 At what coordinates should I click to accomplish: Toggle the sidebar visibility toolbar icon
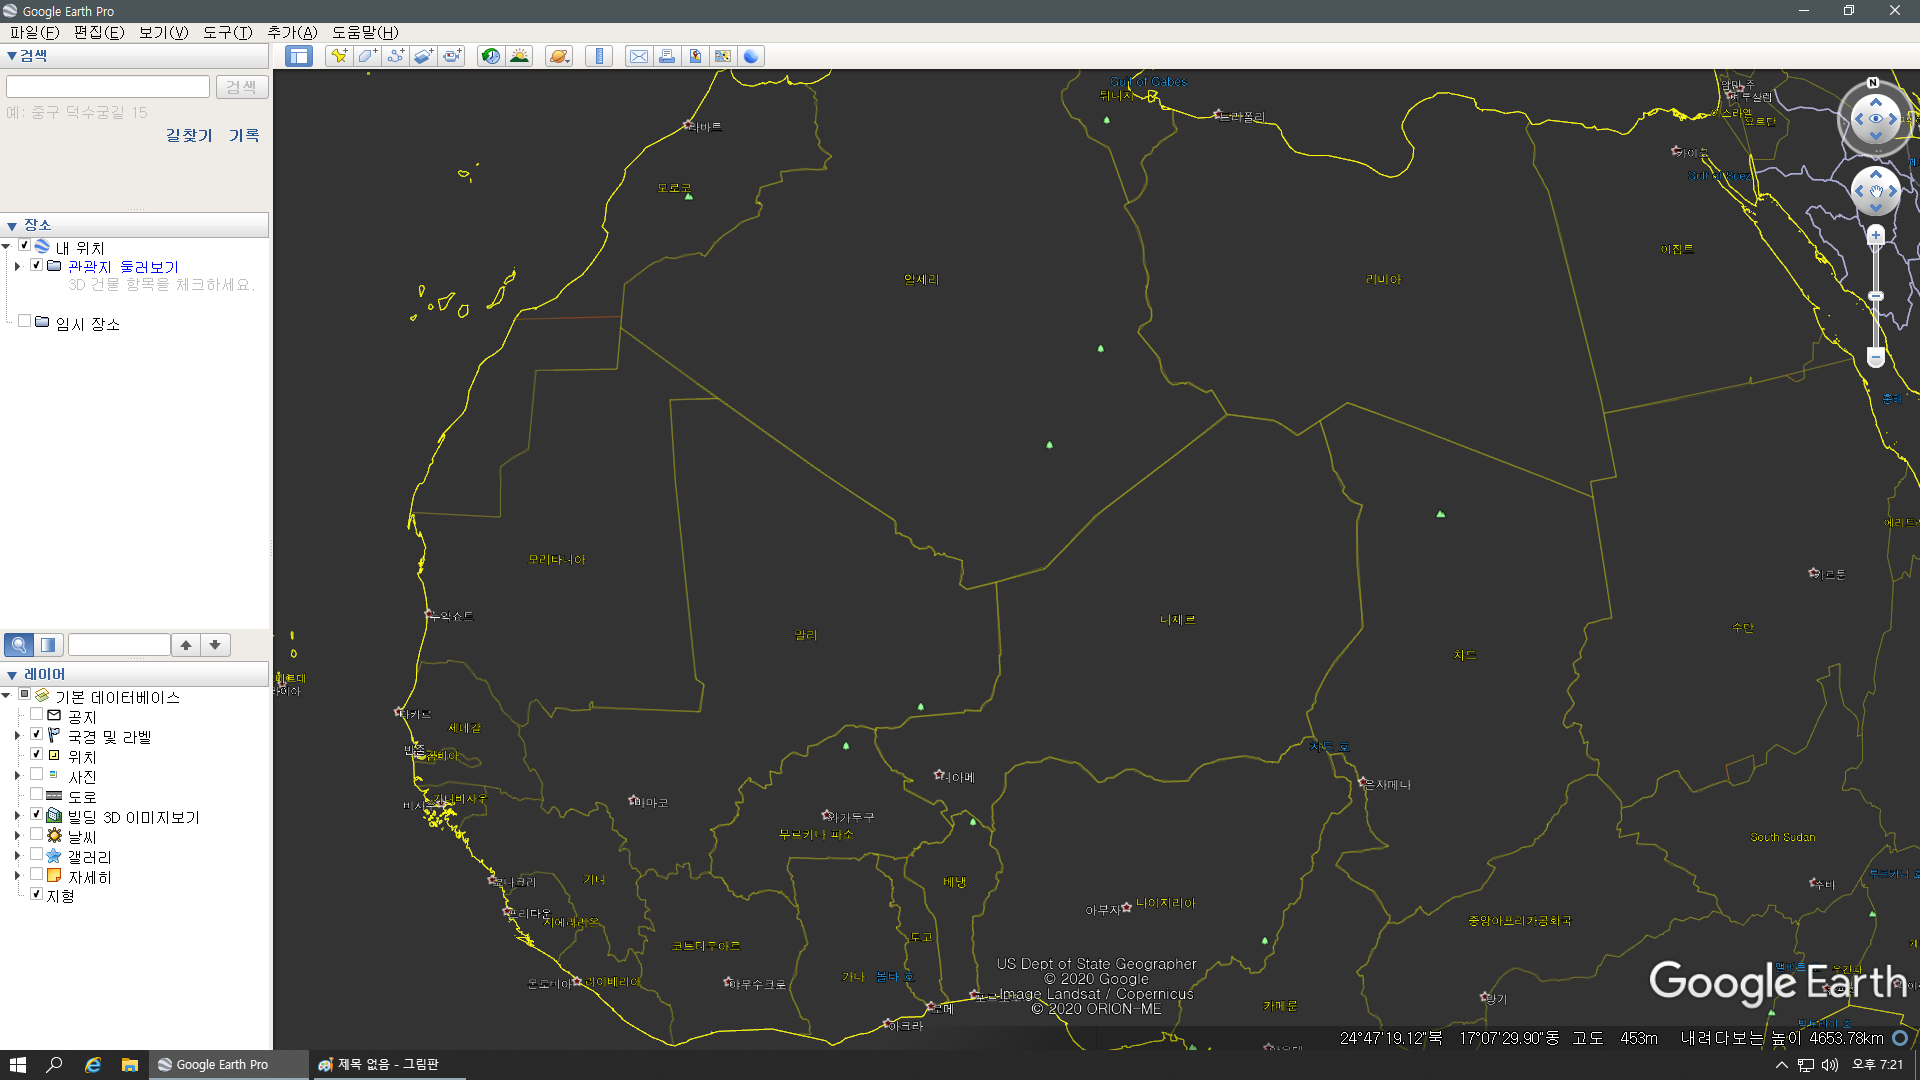pos(298,56)
